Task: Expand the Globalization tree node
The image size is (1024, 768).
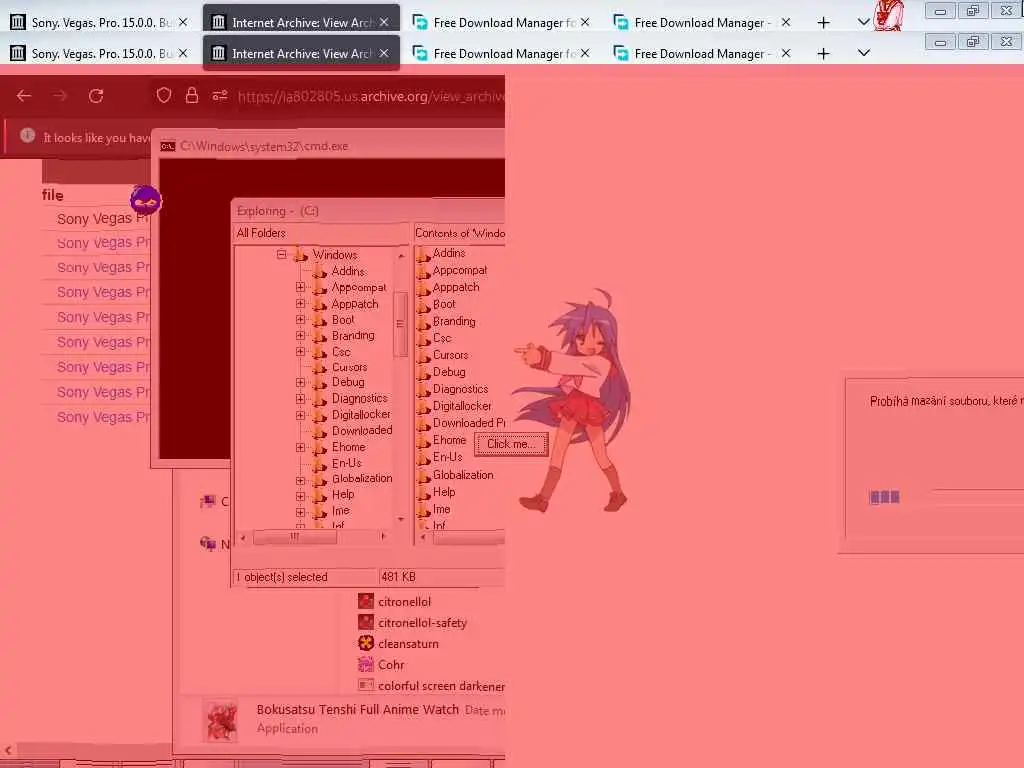Action: pos(300,480)
